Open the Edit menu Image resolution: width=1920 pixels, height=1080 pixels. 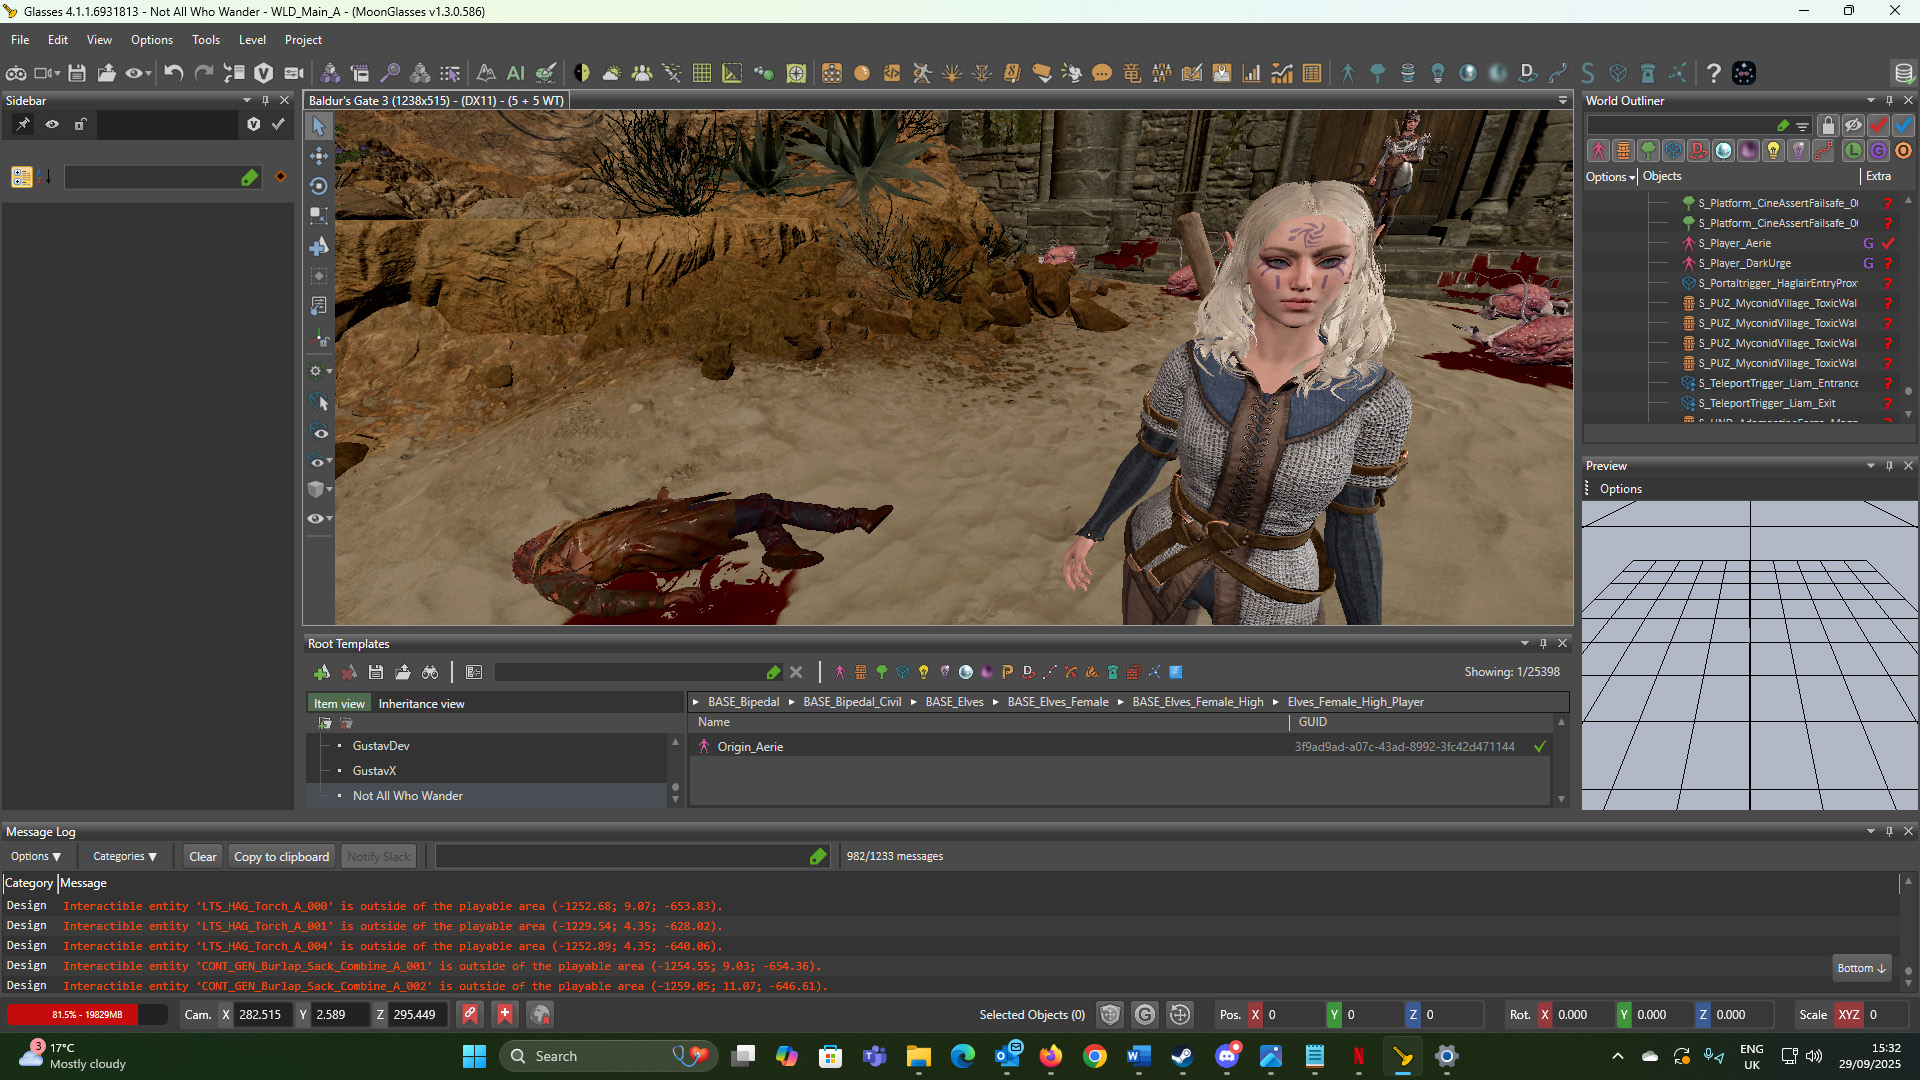point(58,40)
